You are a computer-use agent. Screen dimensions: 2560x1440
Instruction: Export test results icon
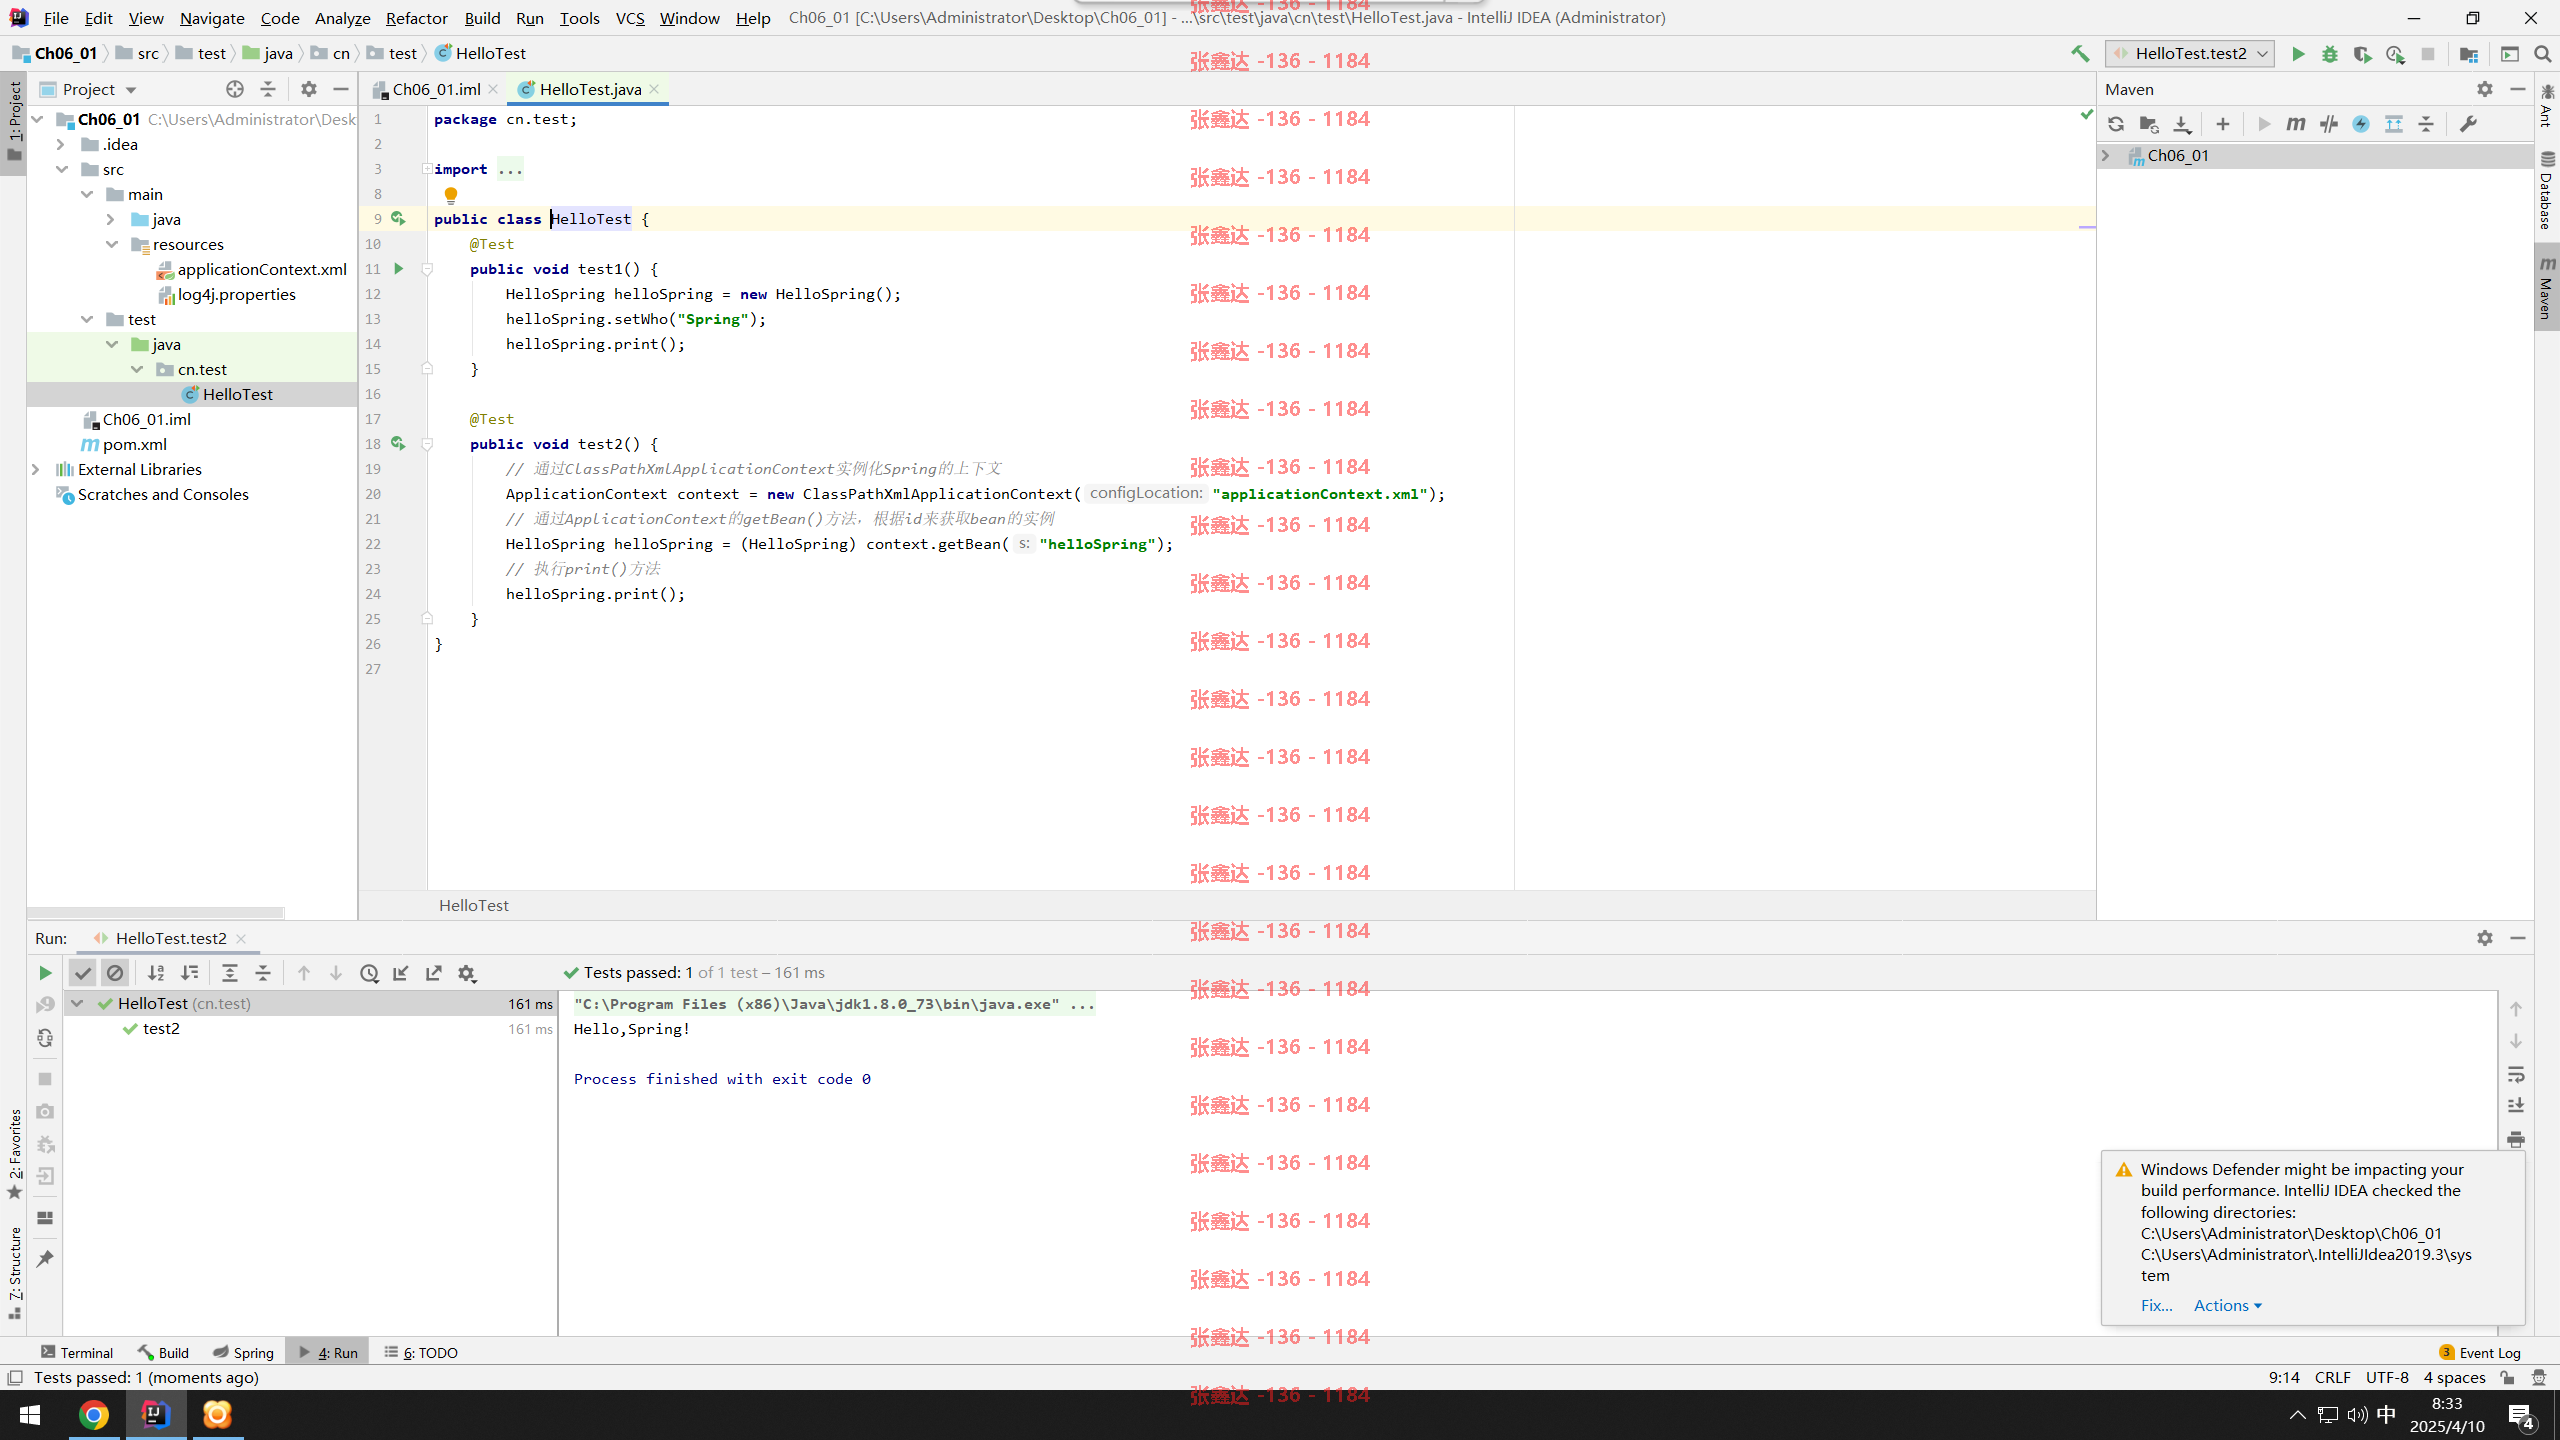coord(434,973)
